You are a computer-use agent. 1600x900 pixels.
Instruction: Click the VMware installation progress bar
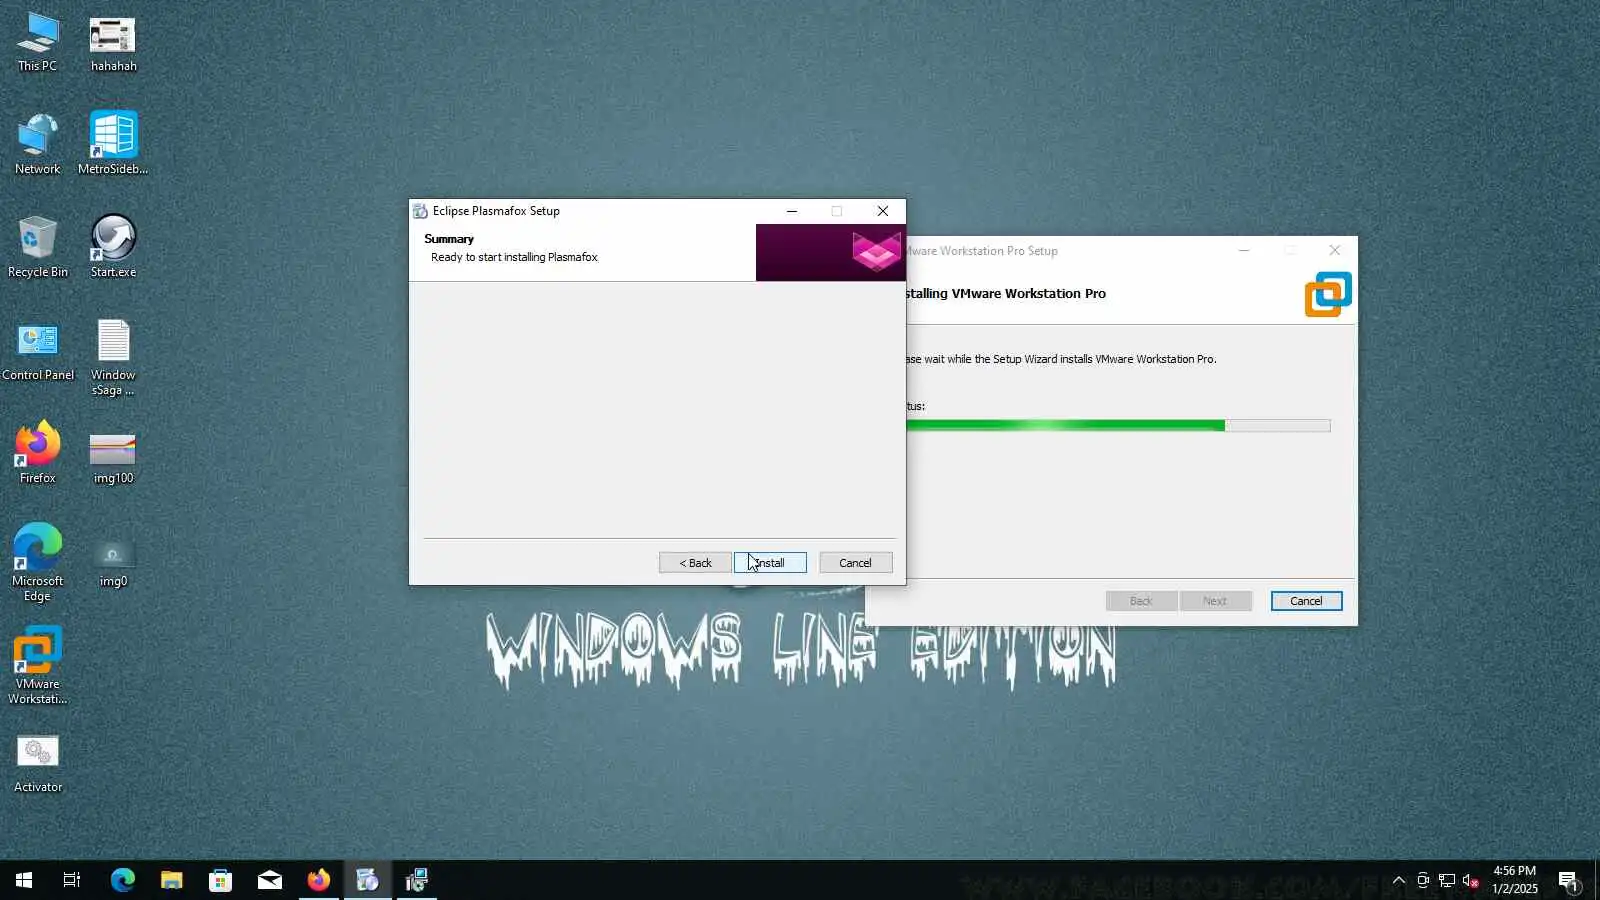click(x=1118, y=426)
